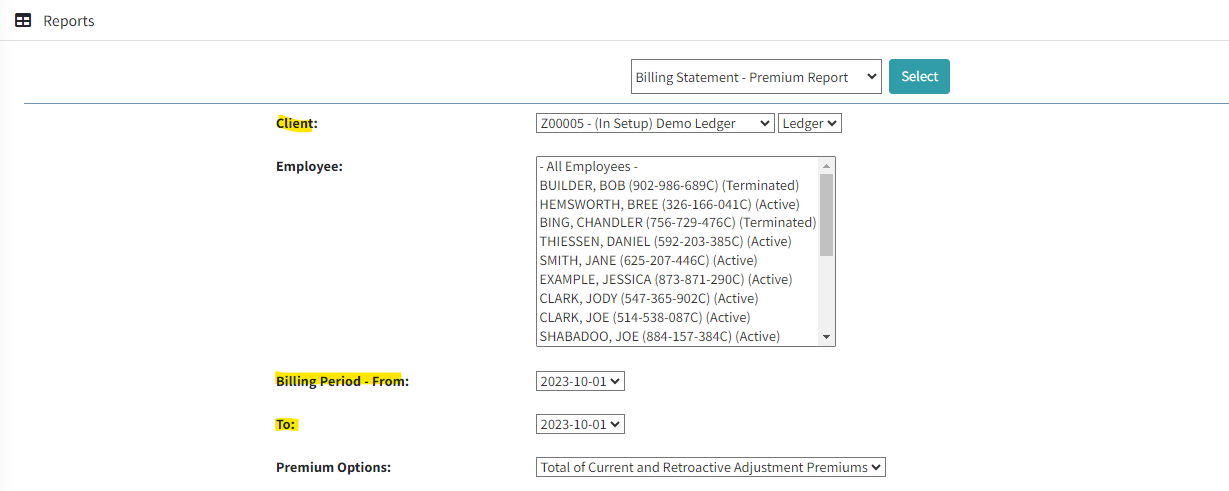Choose SHABADOO, JOE from employee list
Screen dimensions: 1229x491
coord(659,336)
